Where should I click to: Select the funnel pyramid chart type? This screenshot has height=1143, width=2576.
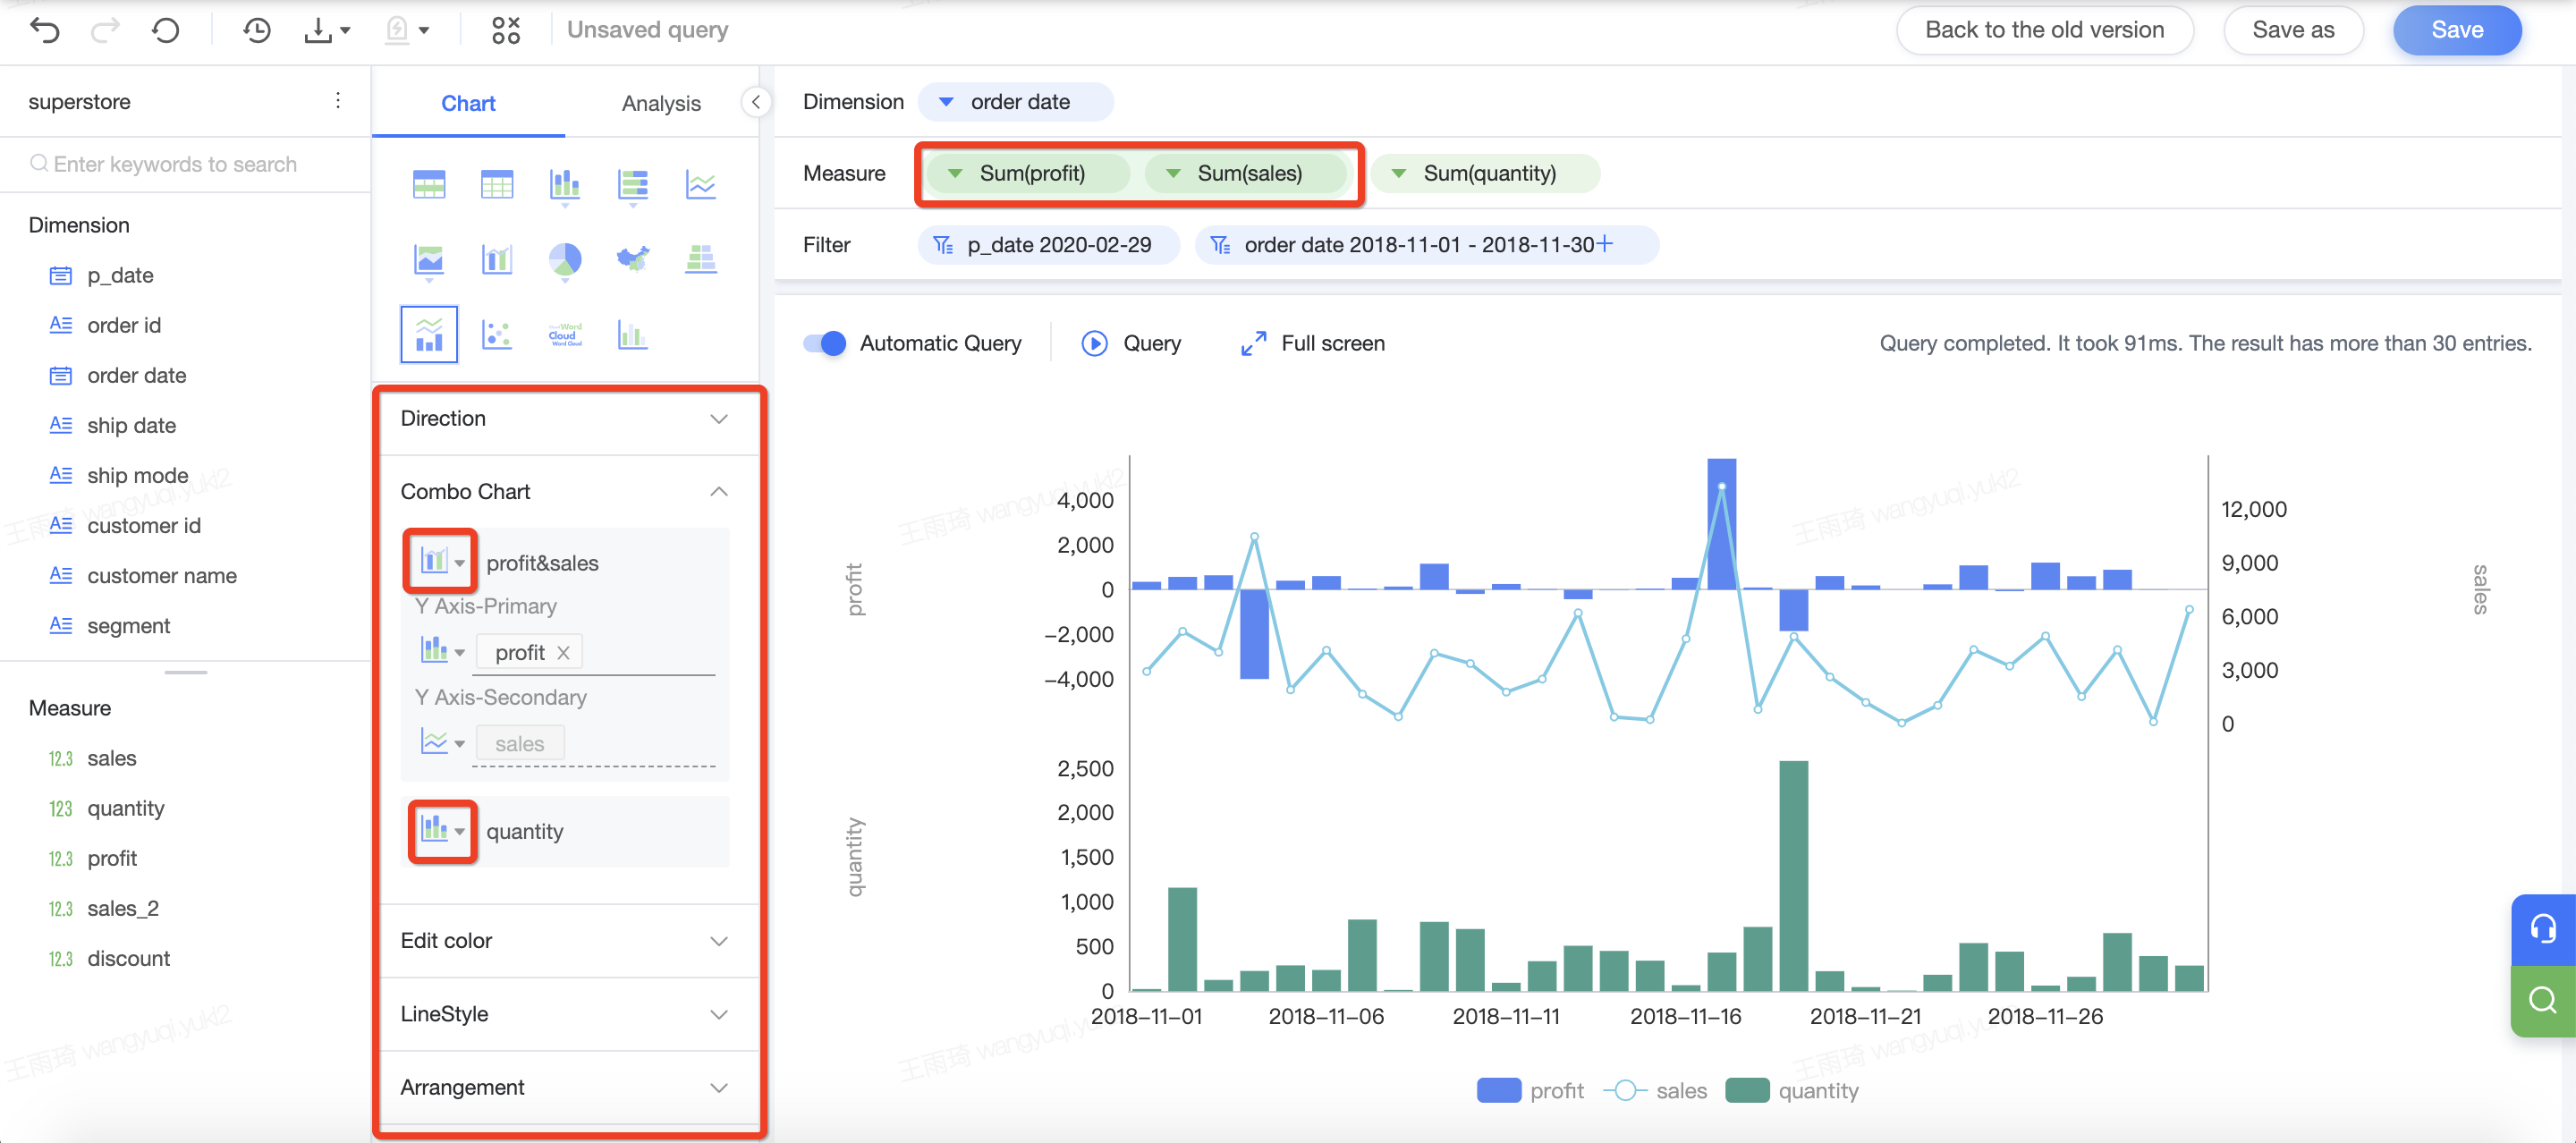[701, 260]
